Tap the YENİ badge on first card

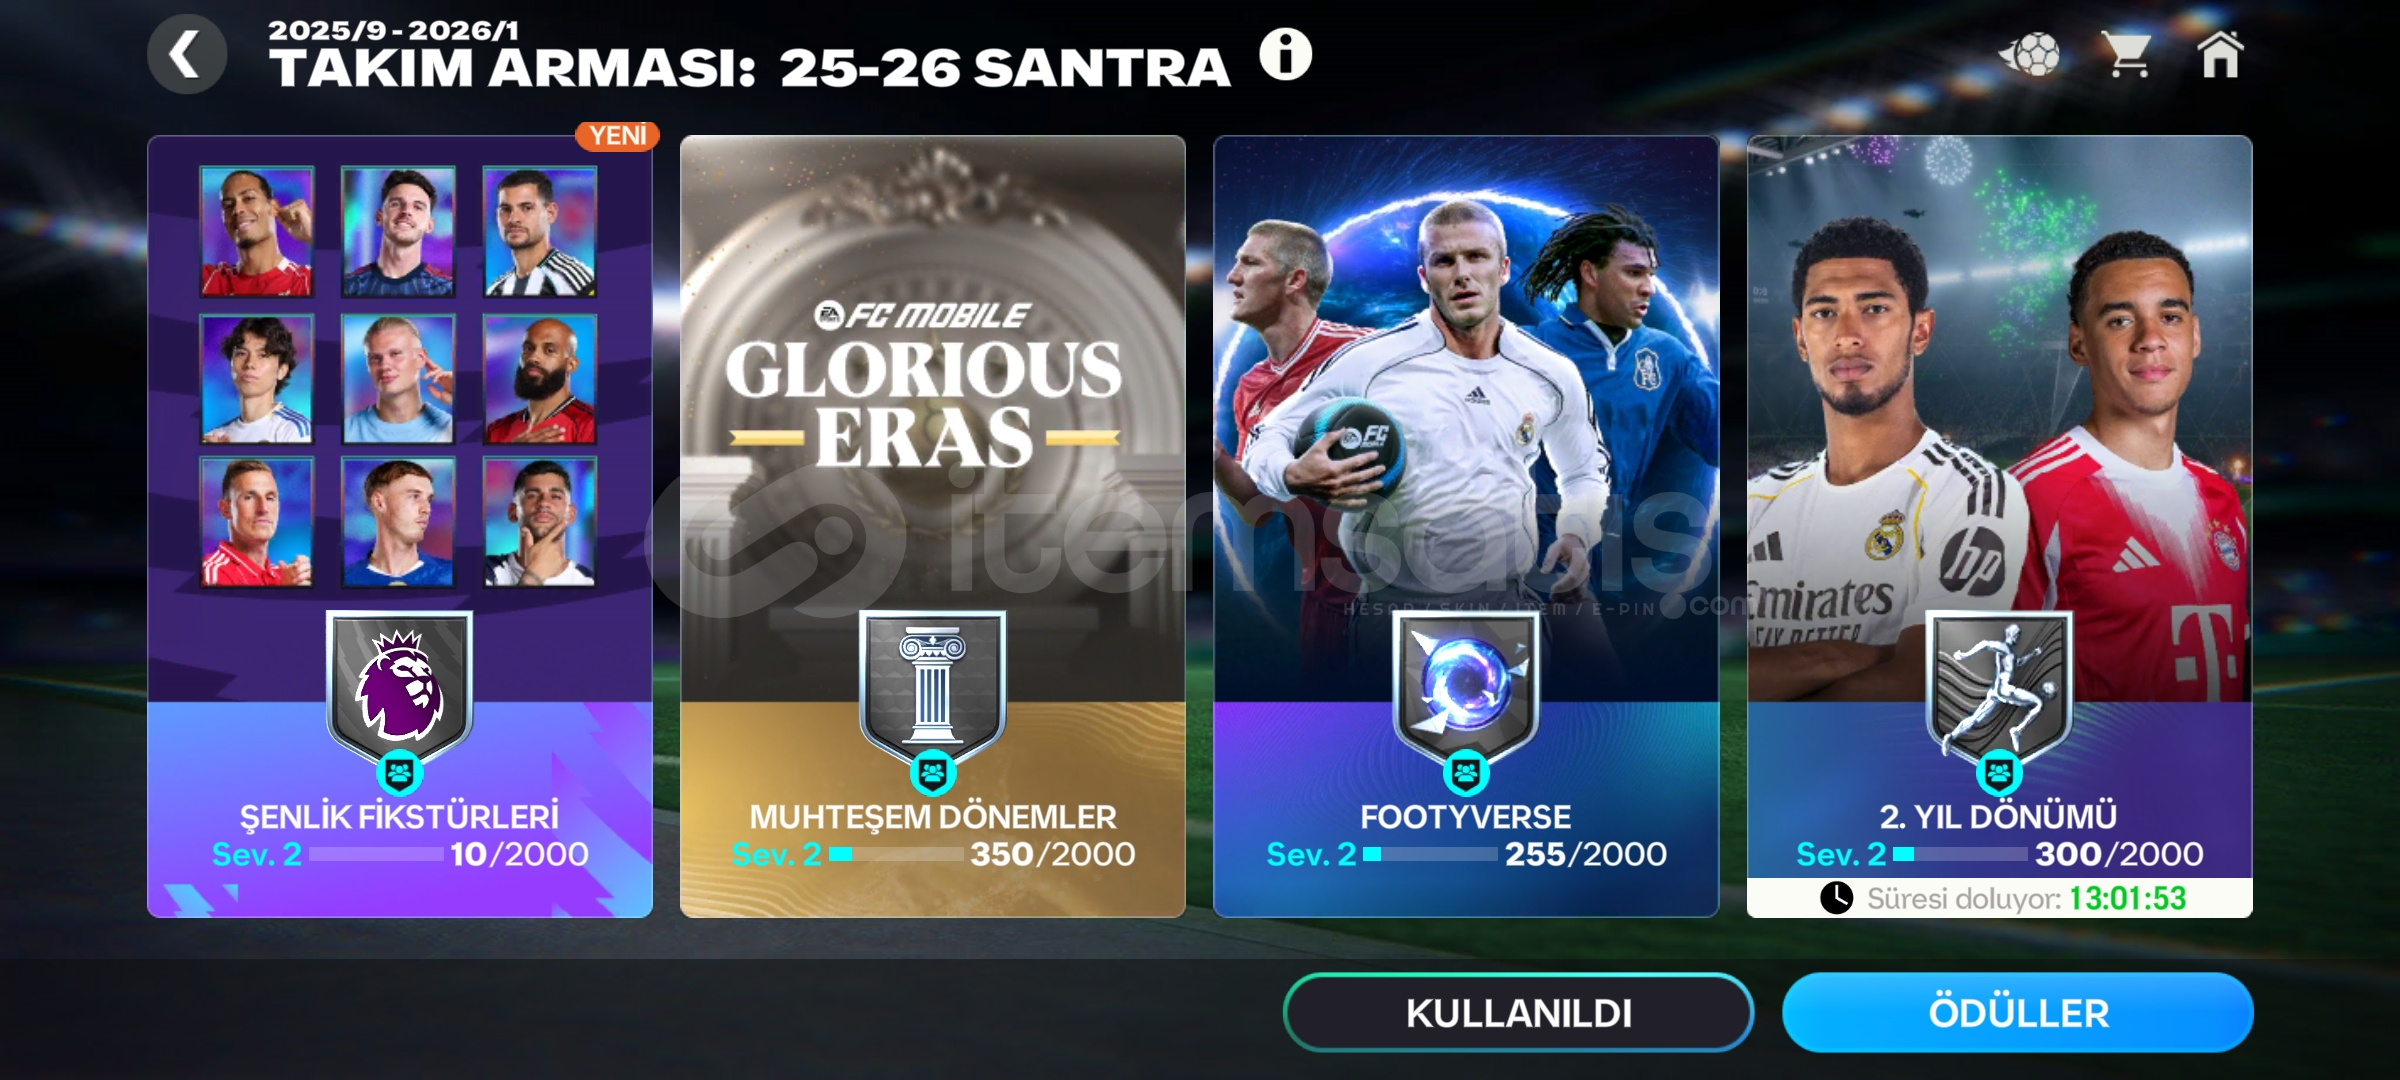coord(617,136)
